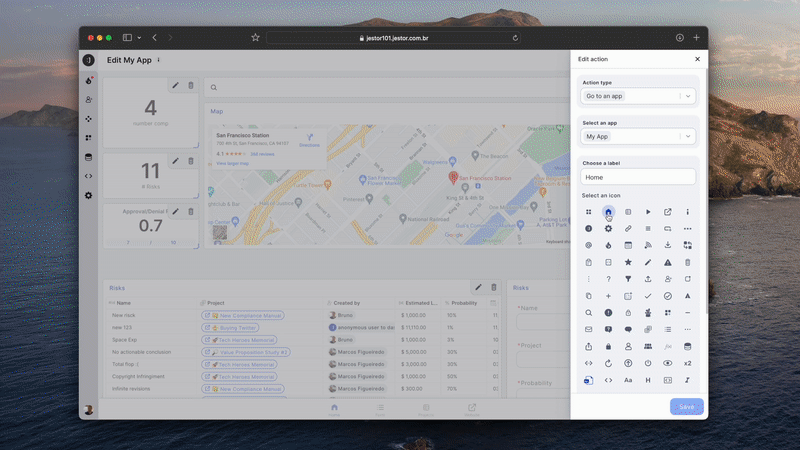The width and height of the screenshot is (800, 450).
Task: Open settings gear in left sidebar
Action: coord(89,195)
